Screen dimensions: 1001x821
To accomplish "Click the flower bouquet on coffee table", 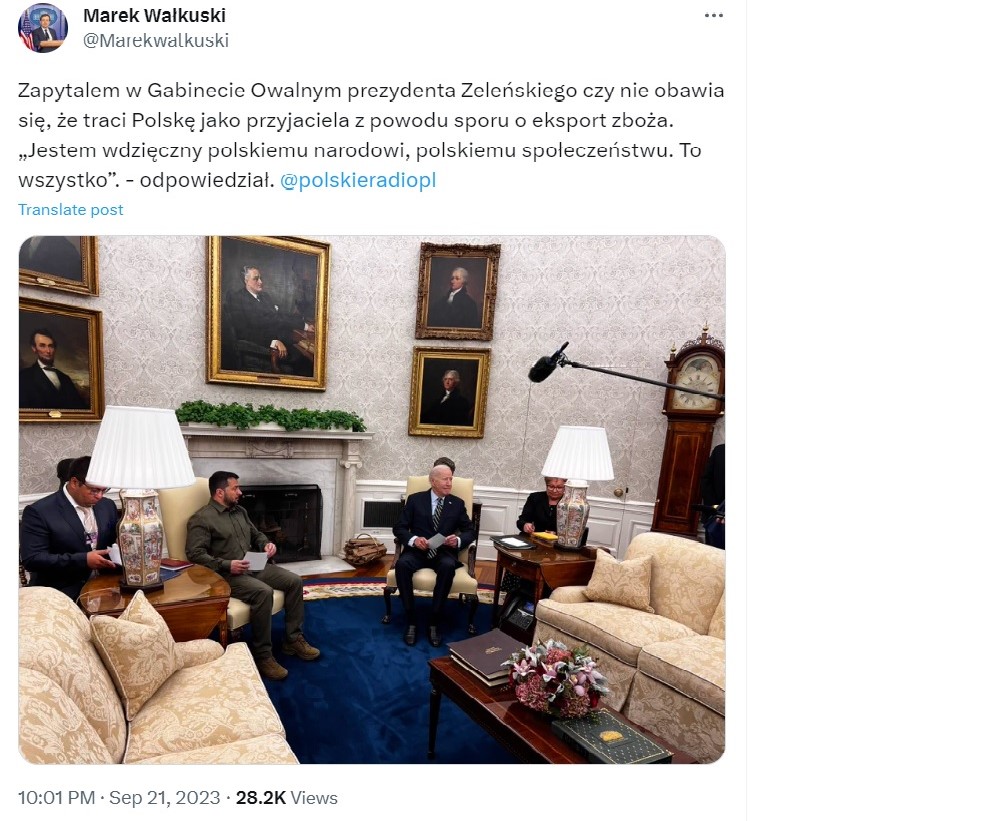I will coord(556,679).
